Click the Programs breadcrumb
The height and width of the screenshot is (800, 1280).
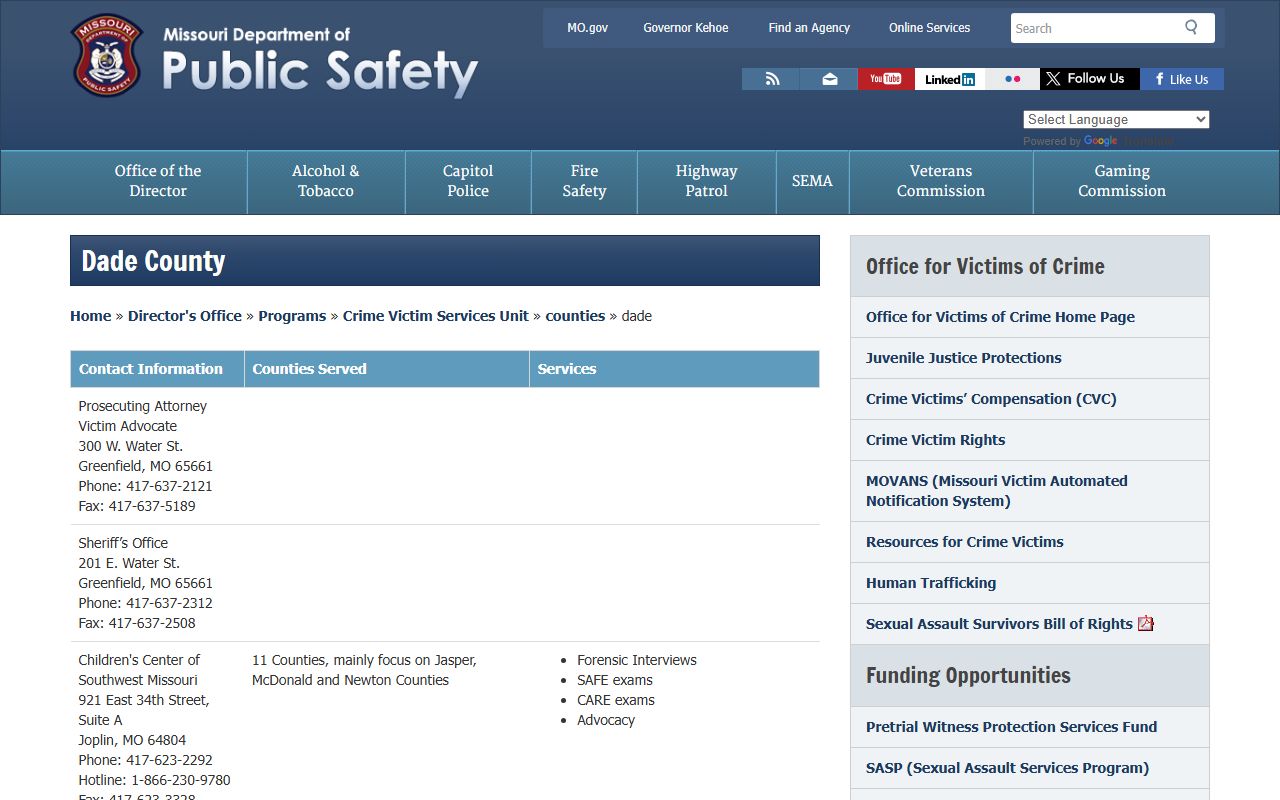pos(292,316)
